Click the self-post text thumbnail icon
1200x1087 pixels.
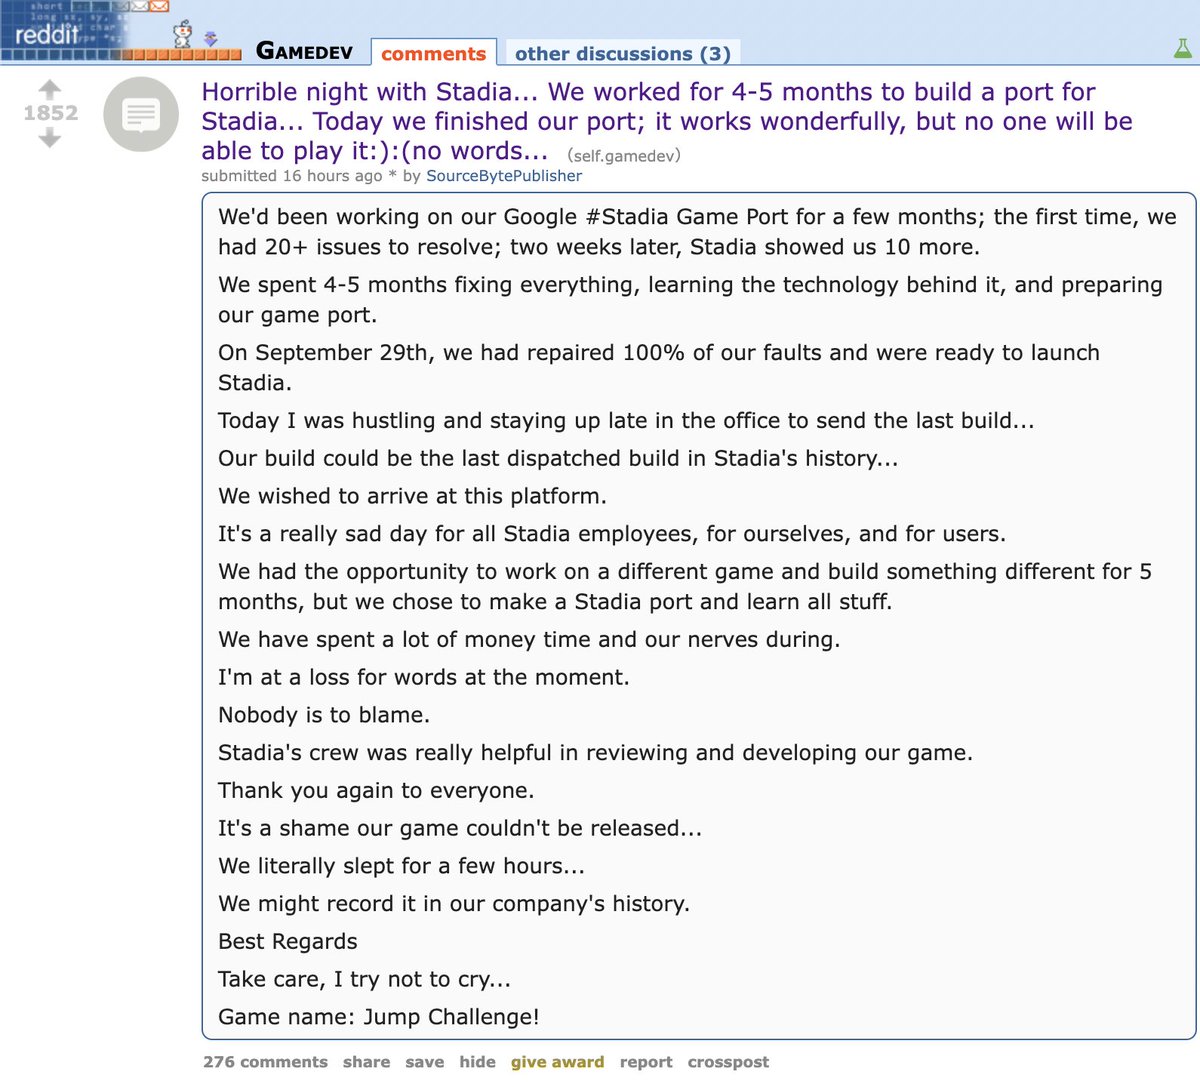[141, 115]
